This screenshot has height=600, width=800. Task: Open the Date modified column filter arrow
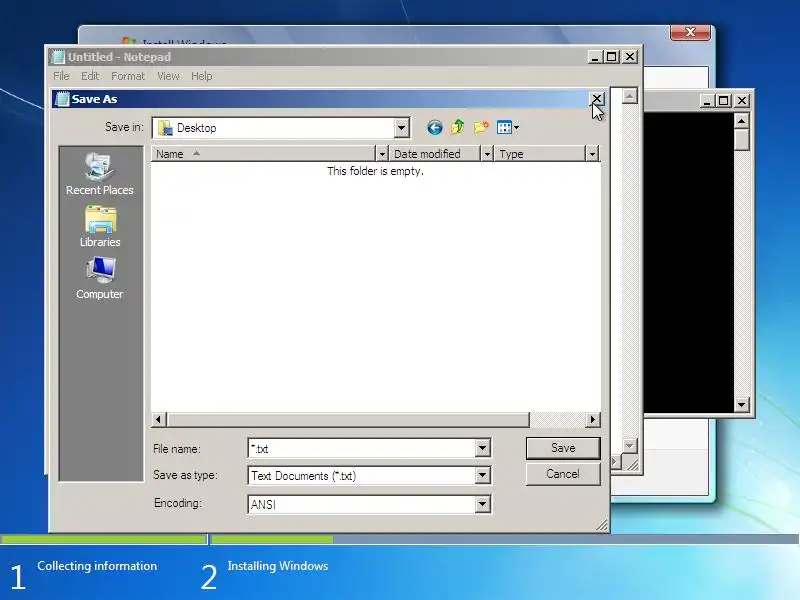(x=487, y=154)
